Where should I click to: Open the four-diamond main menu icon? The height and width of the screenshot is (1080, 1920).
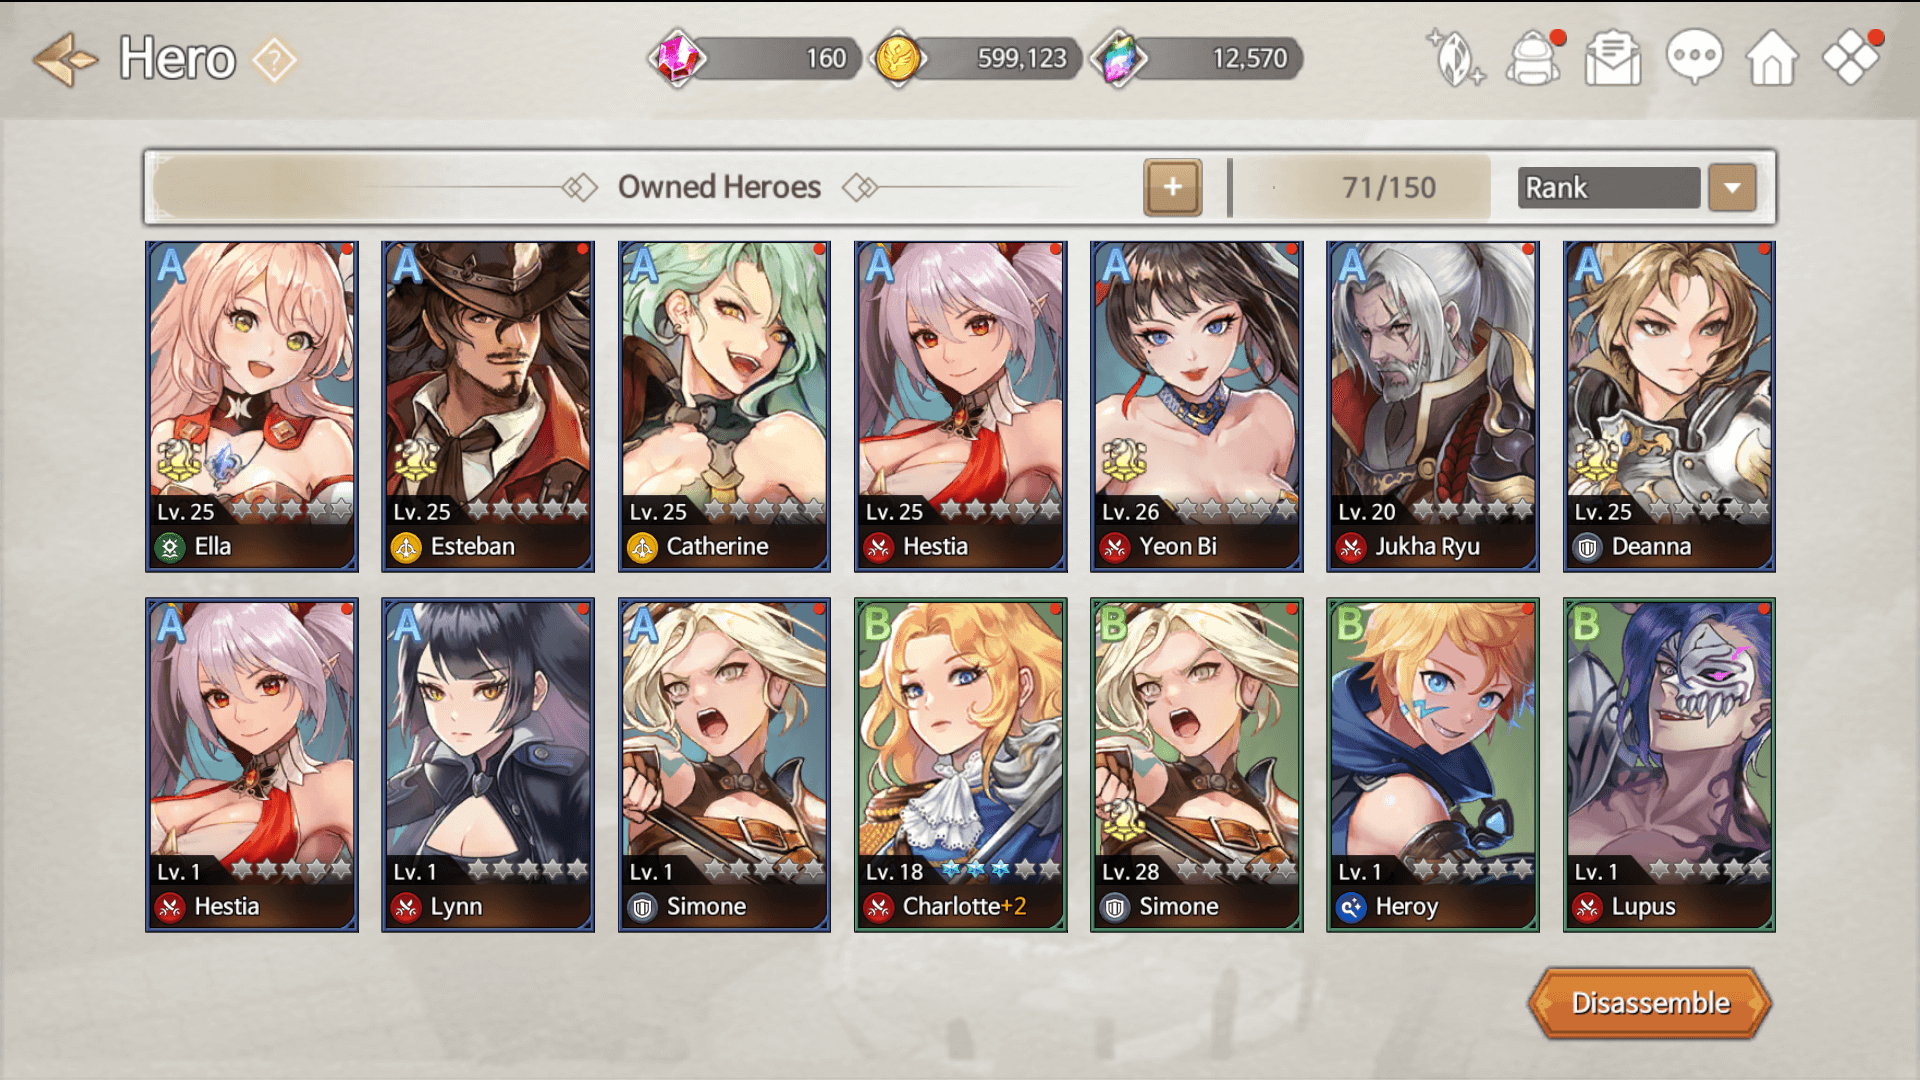point(1851,58)
